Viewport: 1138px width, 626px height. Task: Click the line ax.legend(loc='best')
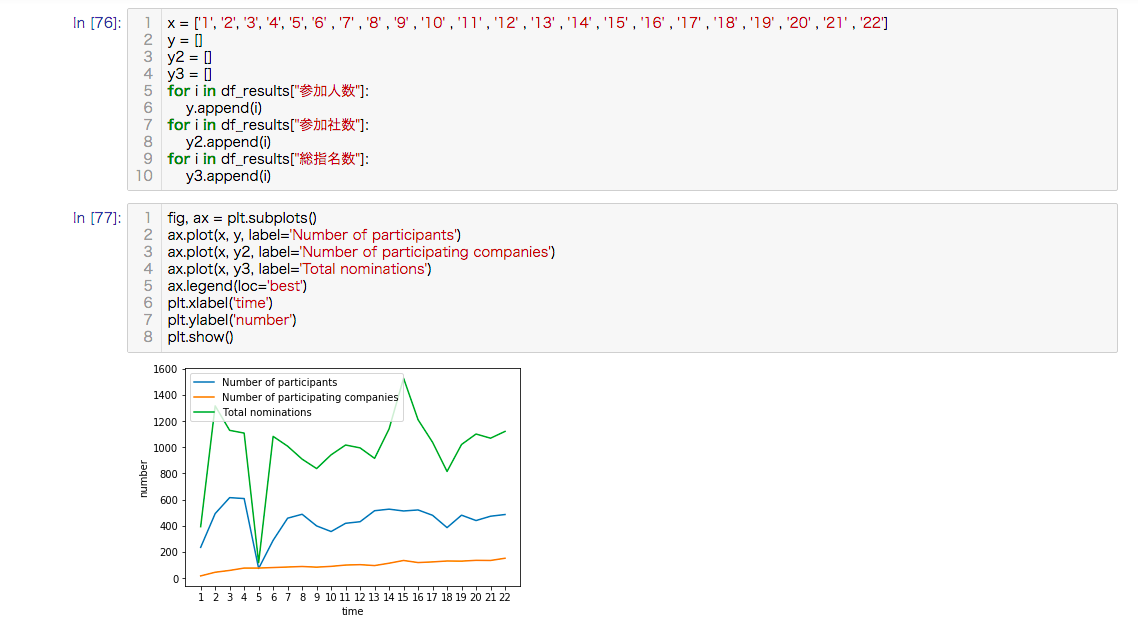pyautogui.click(x=237, y=286)
